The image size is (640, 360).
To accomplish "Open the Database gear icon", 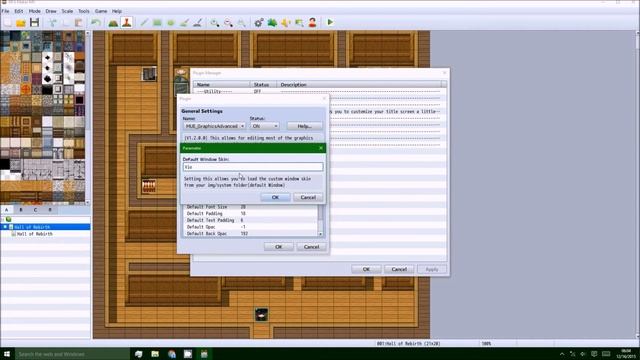I will (258, 22).
